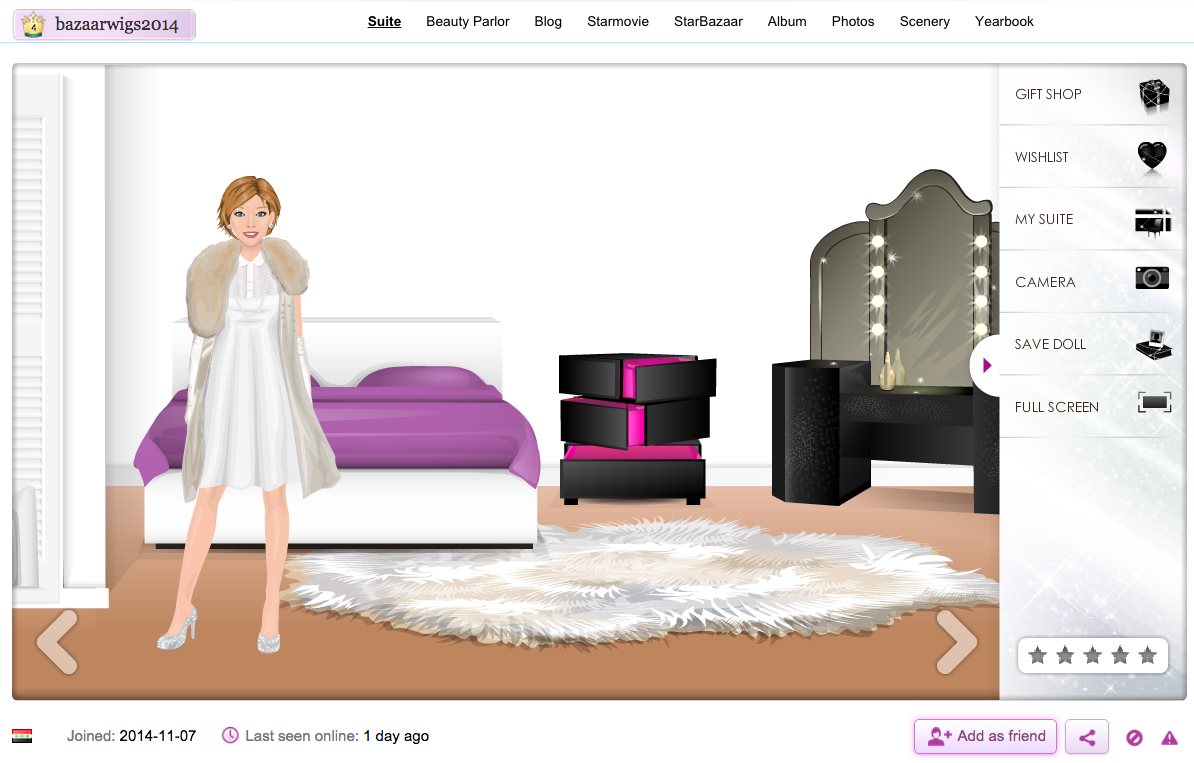The image size is (1194, 763).
Task: Go to the previous room arrow
Action: (x=58, y=642)
